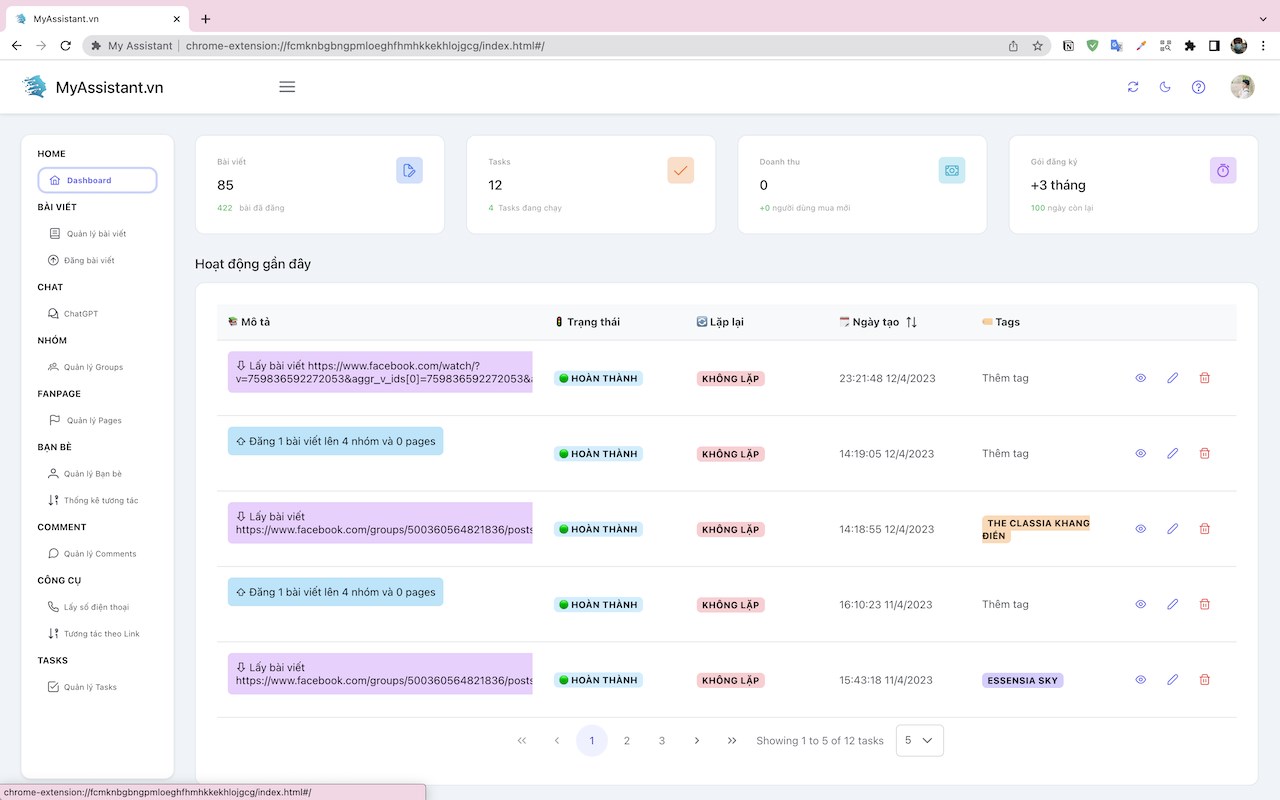Viewport: 1280px width, 800px height.
Task: Click the Lặp lại column header
Action: (720, 322)
